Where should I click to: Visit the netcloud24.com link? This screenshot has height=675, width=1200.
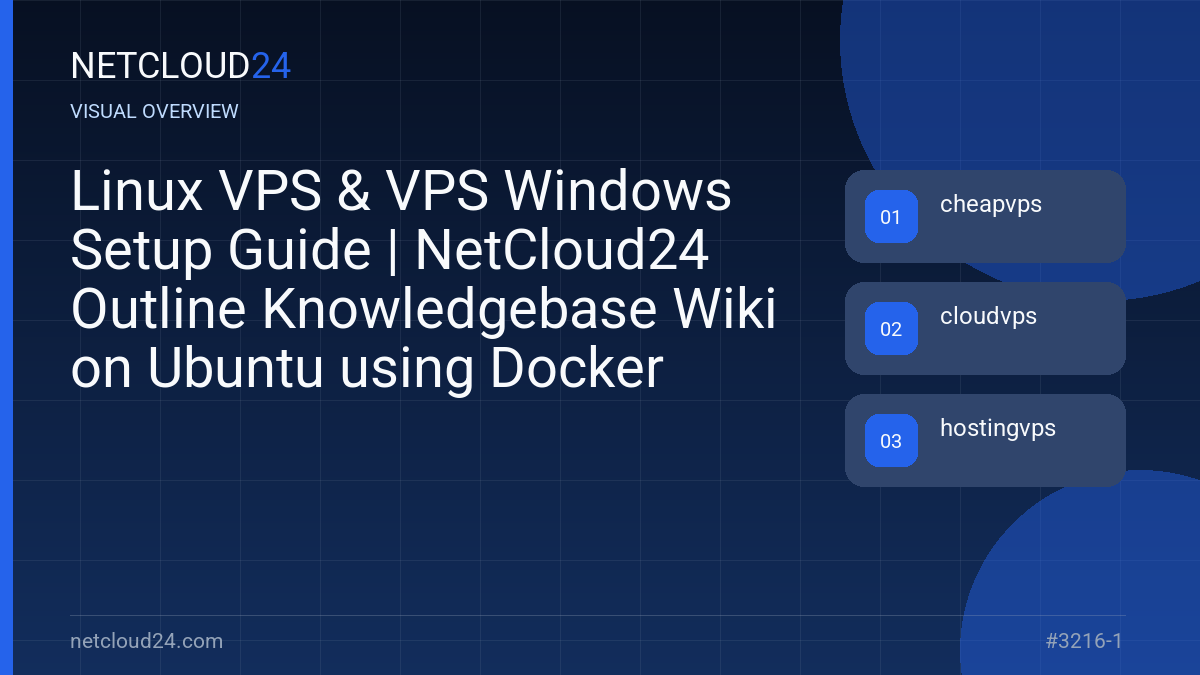point(147,641)
